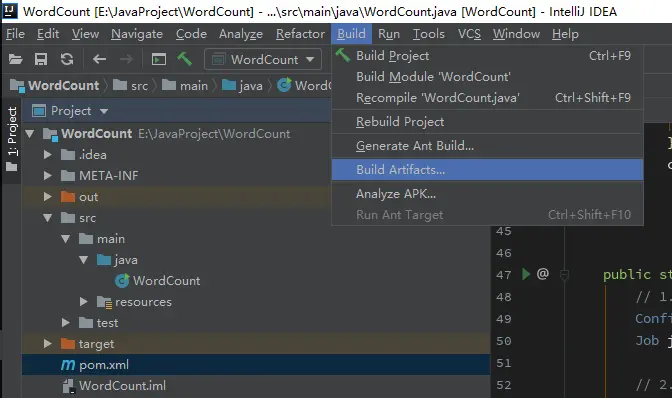
Task: Open the VCS menu
Action: tap(469, 33)
